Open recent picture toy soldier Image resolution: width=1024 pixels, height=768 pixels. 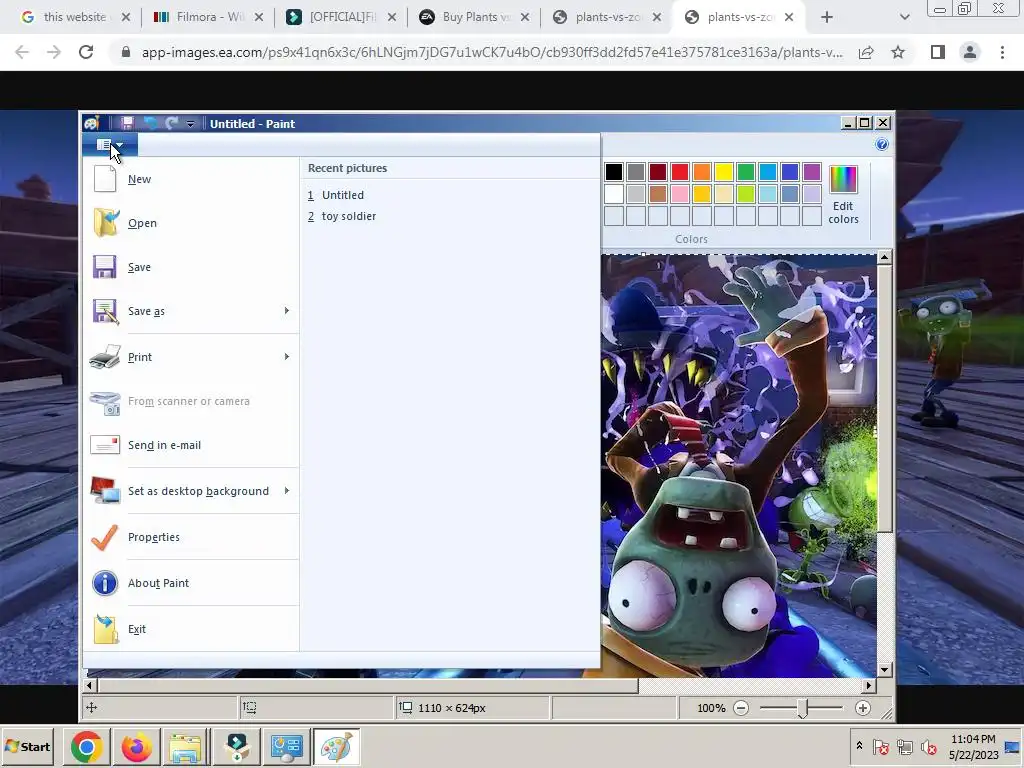pos(342,216)
